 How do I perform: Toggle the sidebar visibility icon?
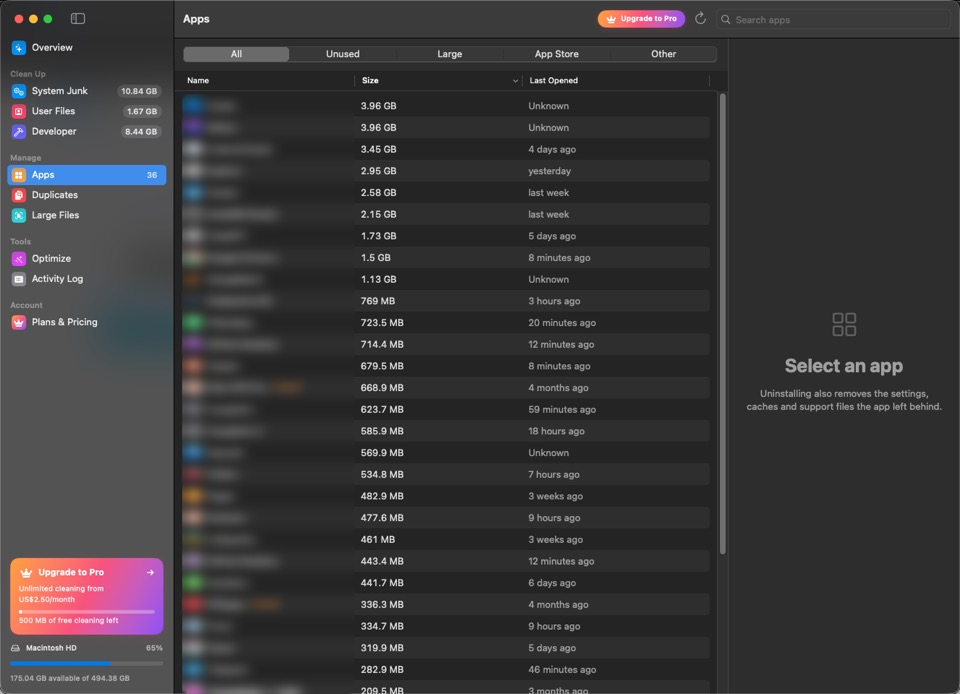[78, 18]
